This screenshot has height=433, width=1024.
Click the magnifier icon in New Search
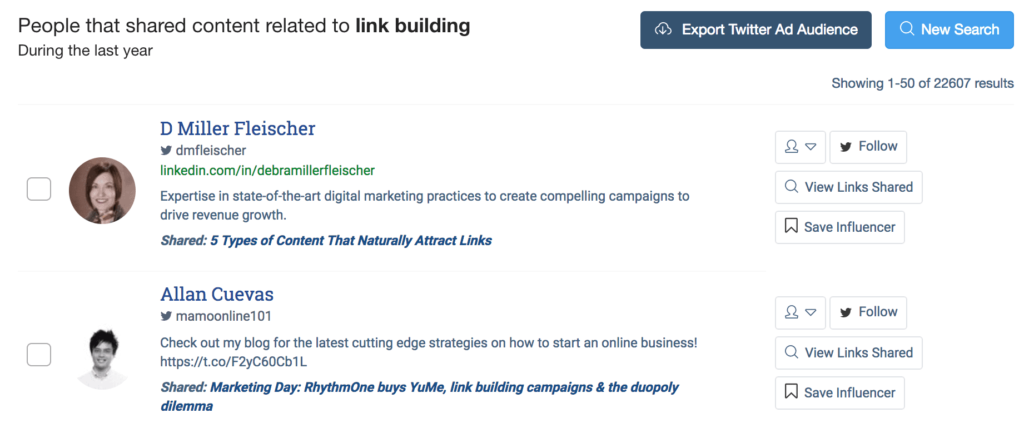(x=907, y=30)
